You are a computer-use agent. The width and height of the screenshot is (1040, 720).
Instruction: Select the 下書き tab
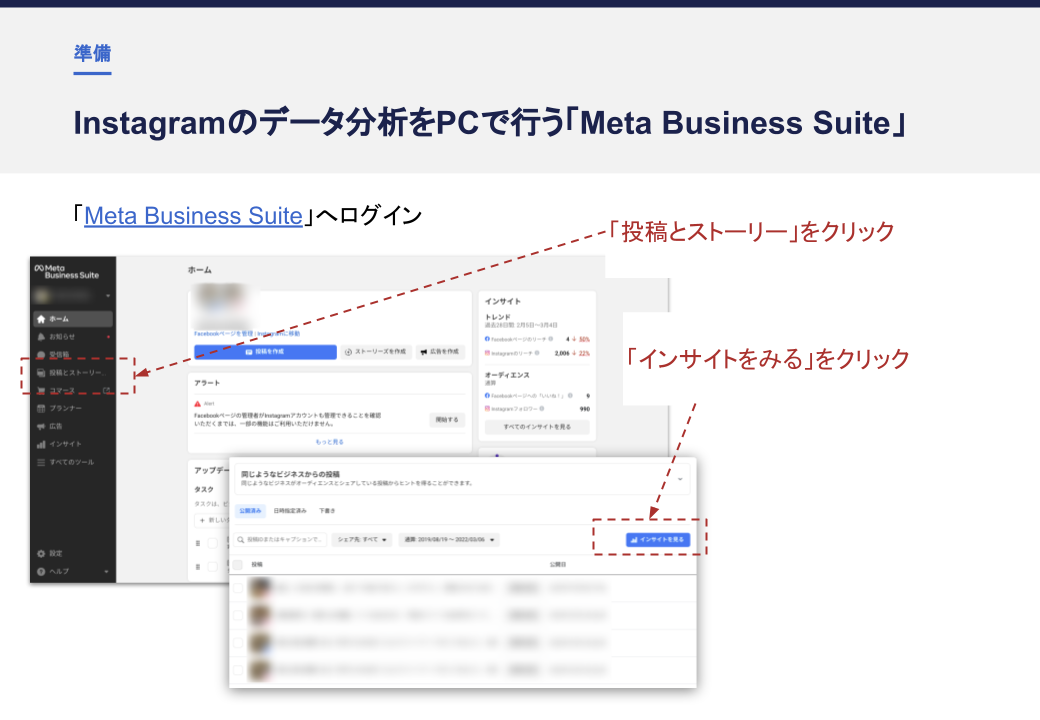click(x=327, y=510)
